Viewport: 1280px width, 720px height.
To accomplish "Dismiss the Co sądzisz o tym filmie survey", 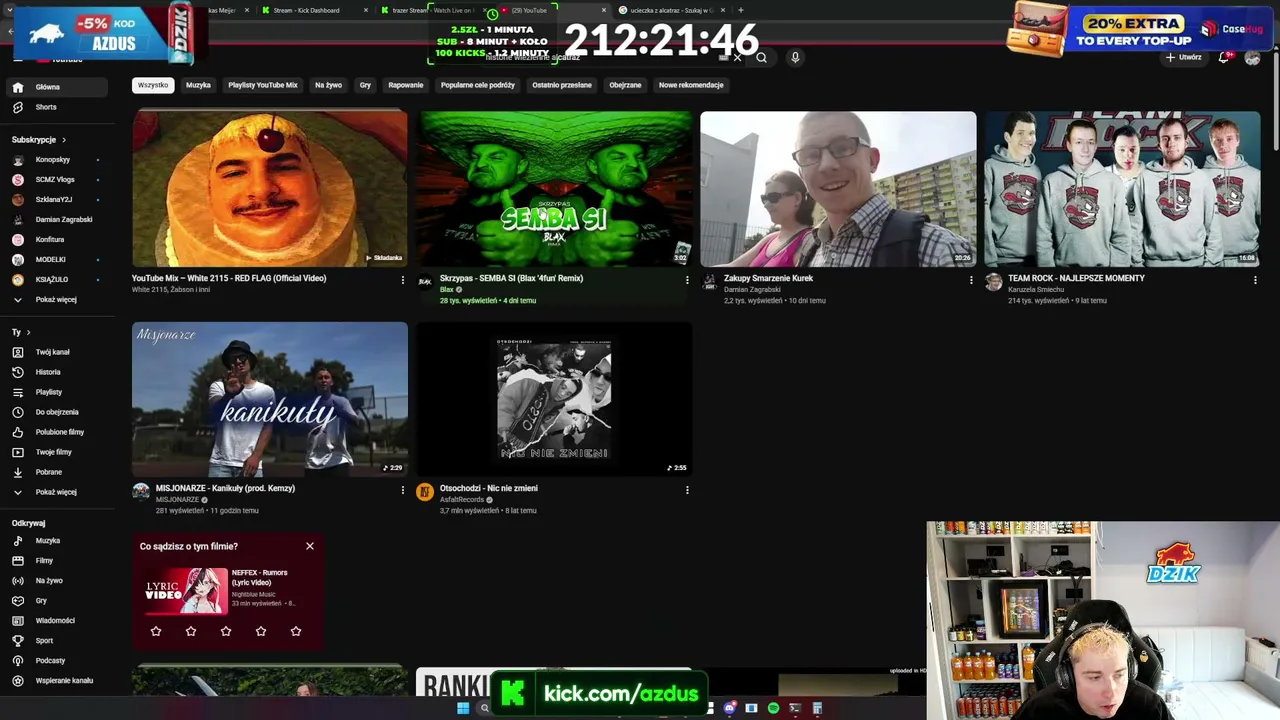I will (x=310, y=546).
